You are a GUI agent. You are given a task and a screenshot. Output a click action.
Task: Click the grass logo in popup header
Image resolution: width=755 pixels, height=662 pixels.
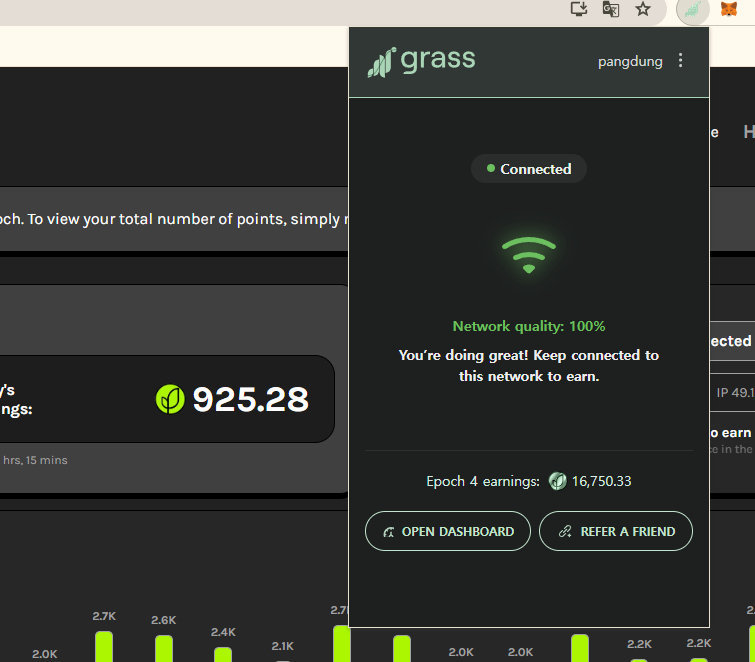coord(421,62)
